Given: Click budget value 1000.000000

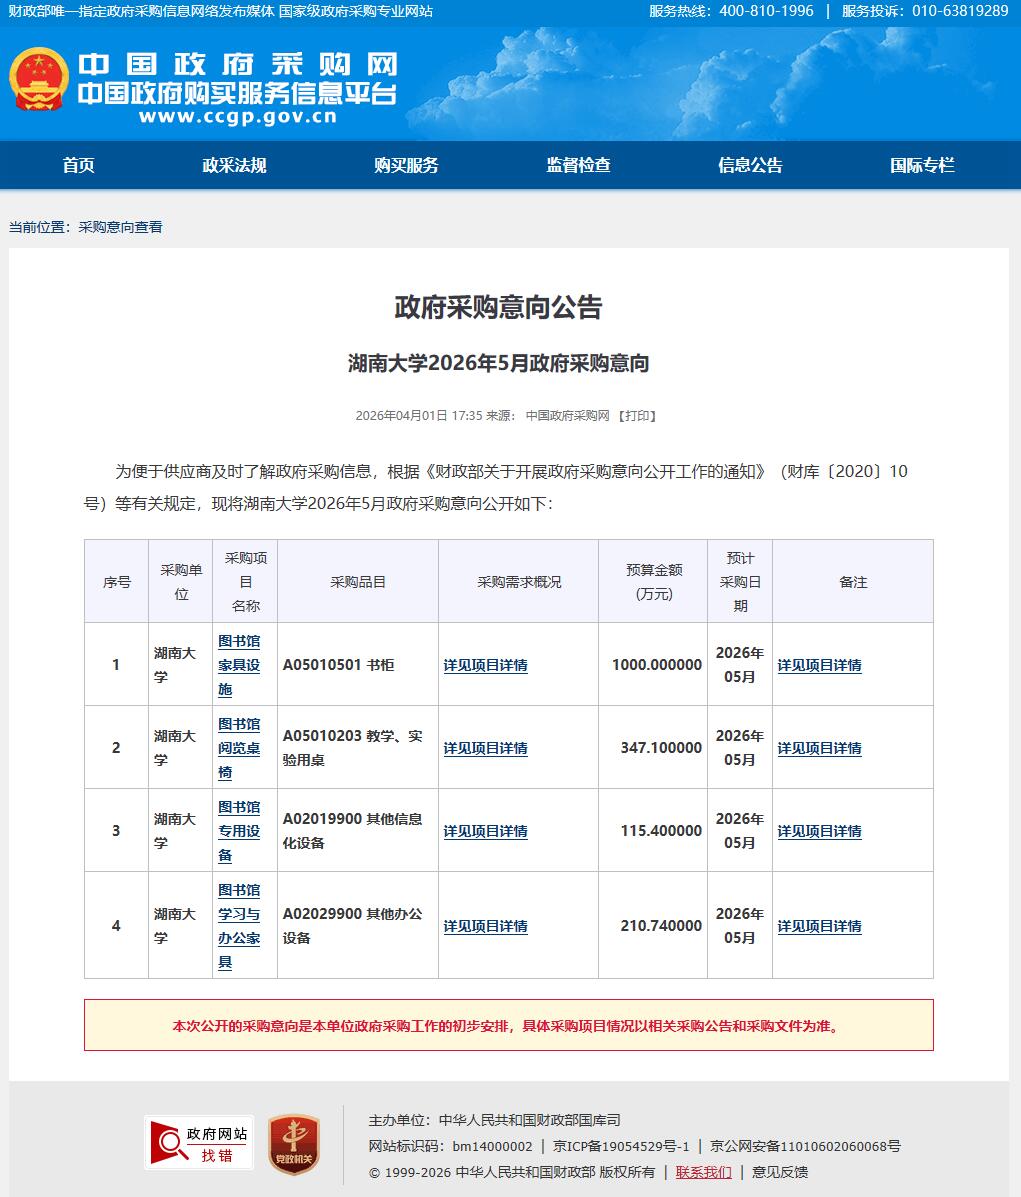Looking at the screenshot, I should click(657, 665).
